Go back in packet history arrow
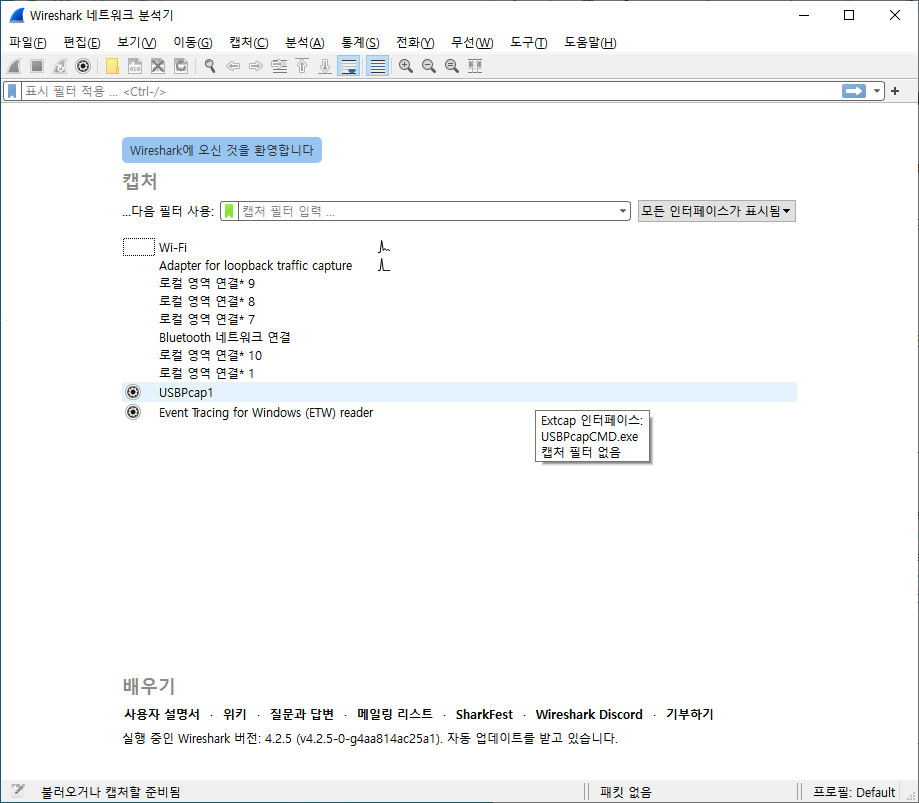 (233, 66)
